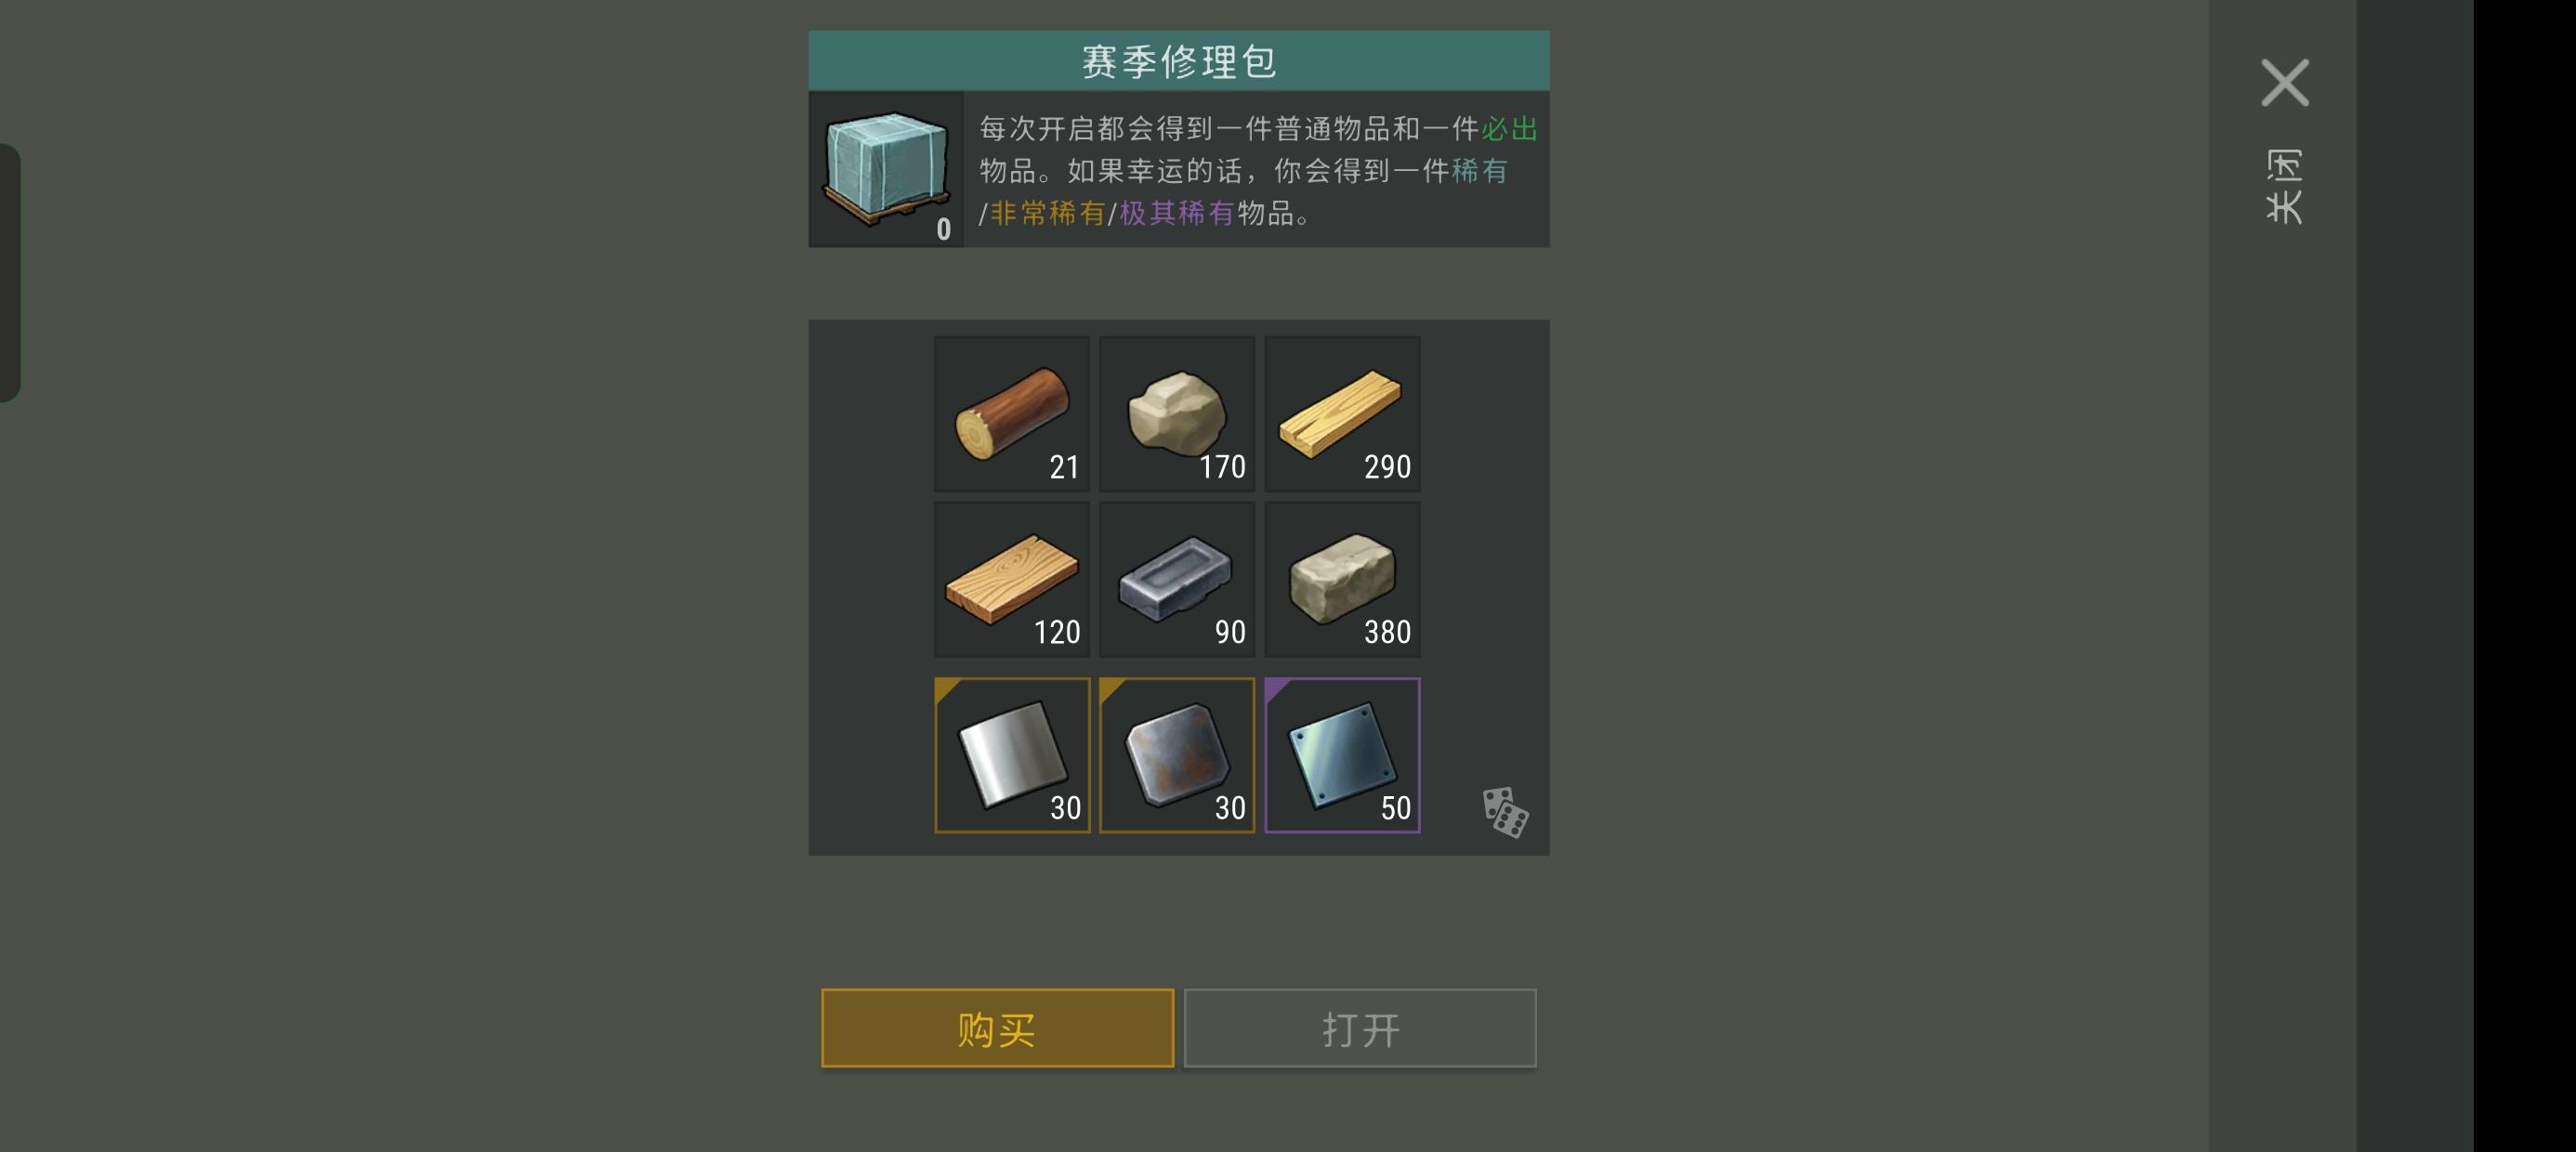This screenshot has width=2576, height=1152.
Task: Select the purple-framed riveted plate showing 50
Action: pyautogui.click(x=1342, y=755)
